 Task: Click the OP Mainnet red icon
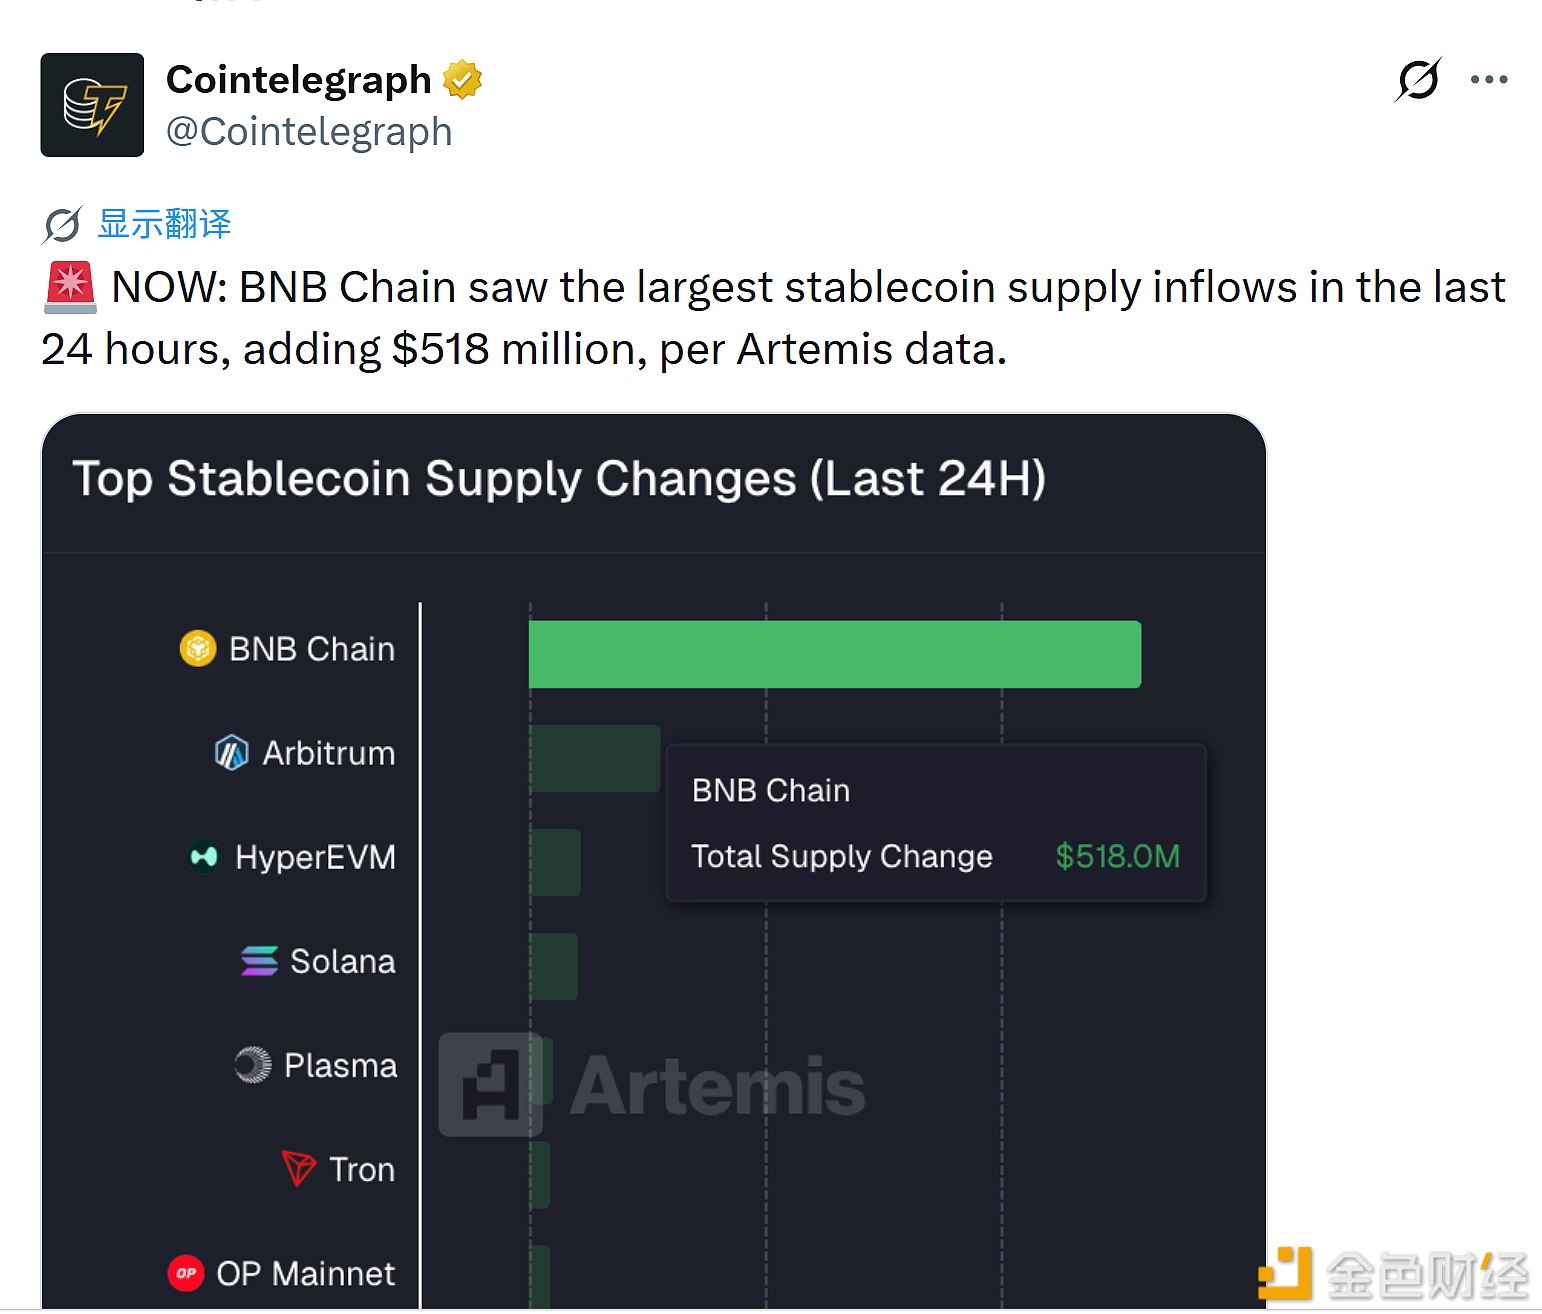186,1273
